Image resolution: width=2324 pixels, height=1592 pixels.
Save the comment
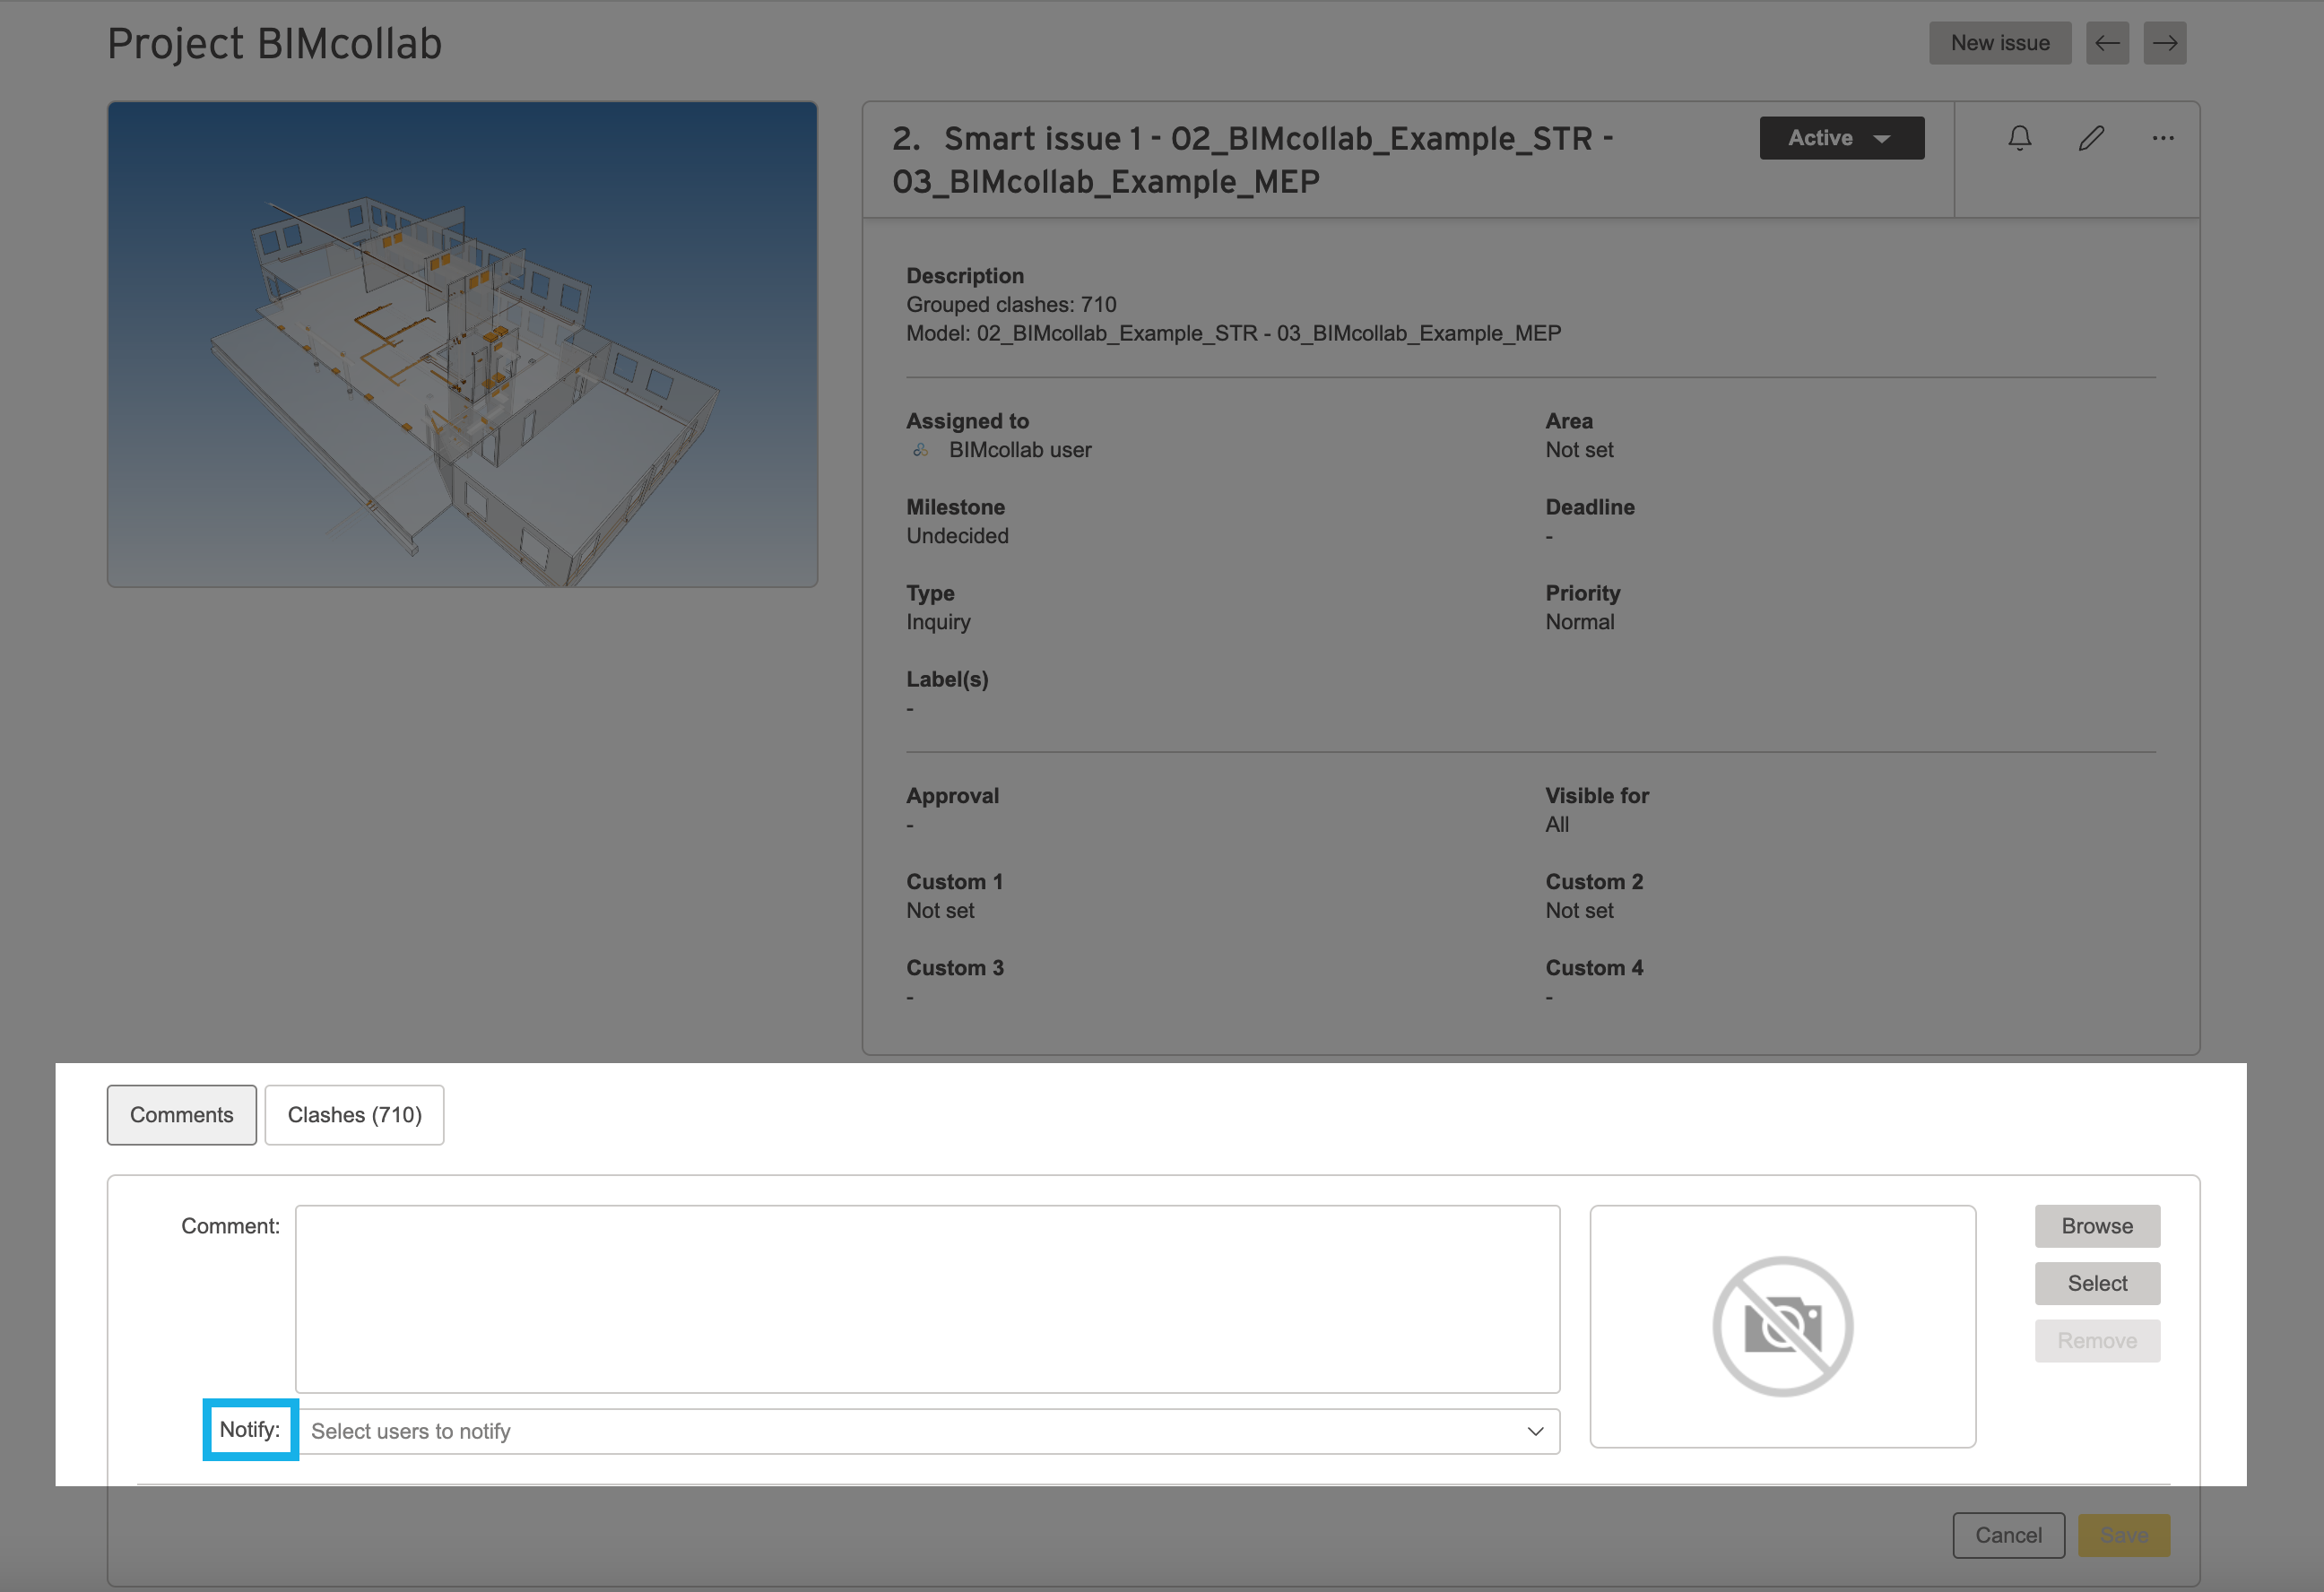click(x=2124, y=1535)
